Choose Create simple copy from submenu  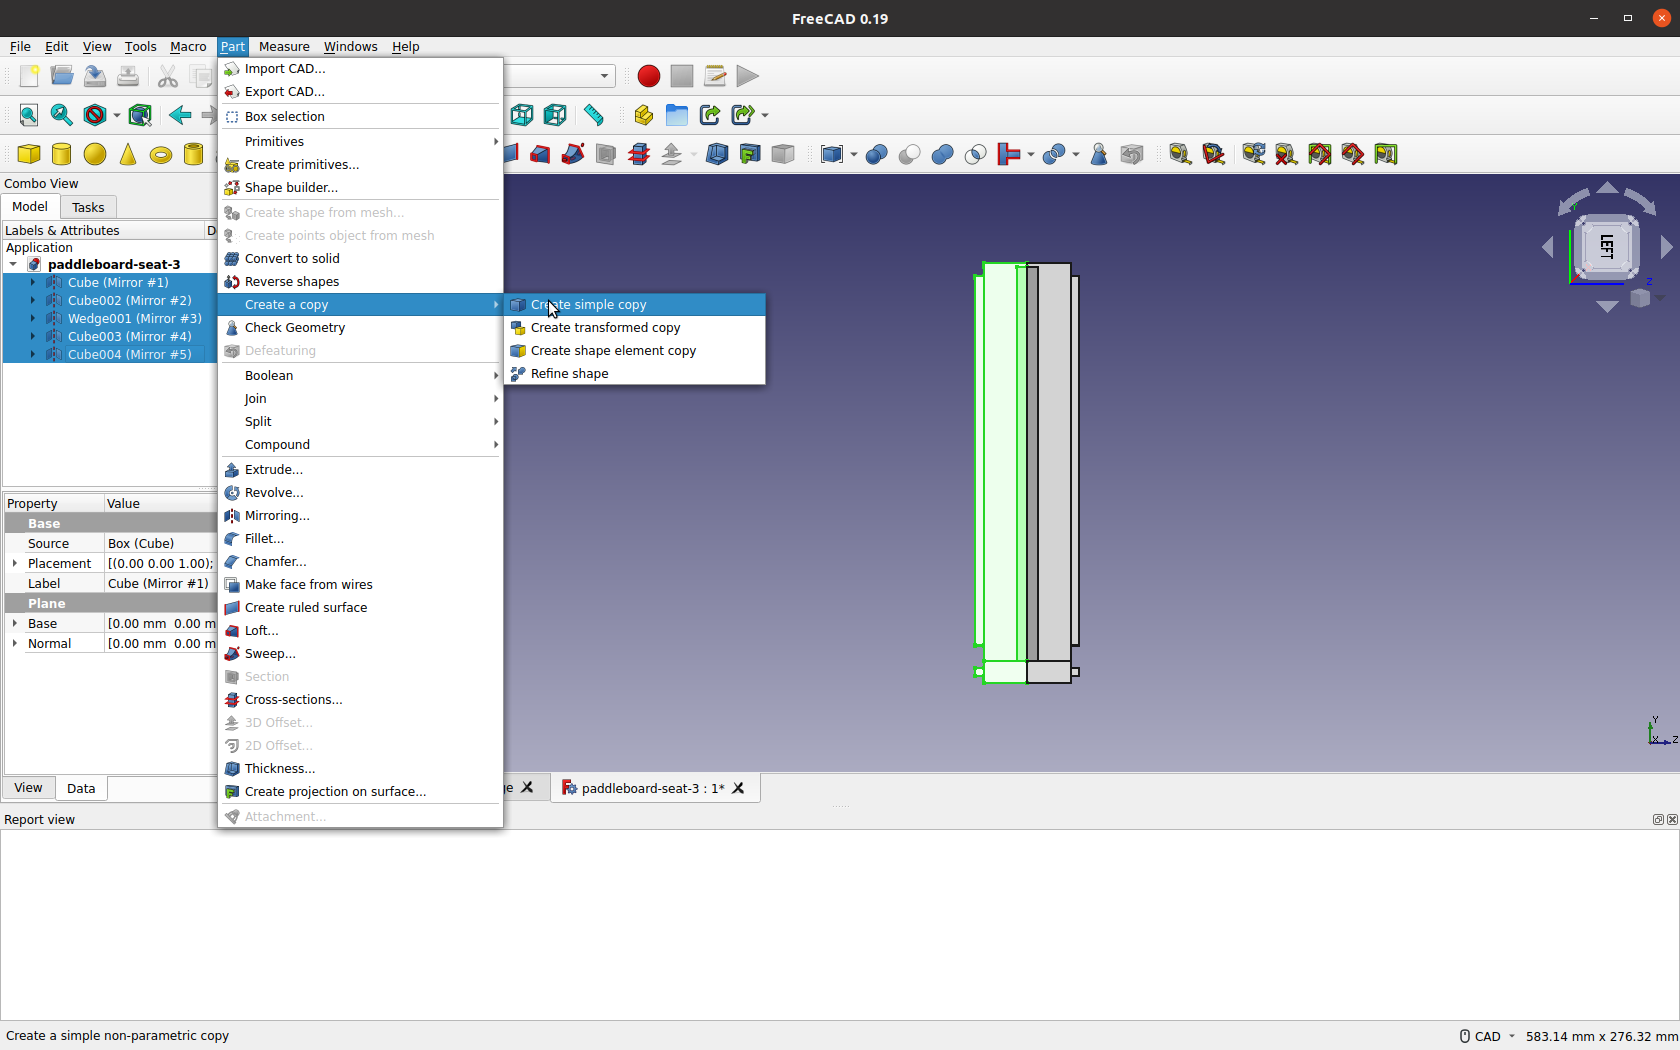[588, 304]
